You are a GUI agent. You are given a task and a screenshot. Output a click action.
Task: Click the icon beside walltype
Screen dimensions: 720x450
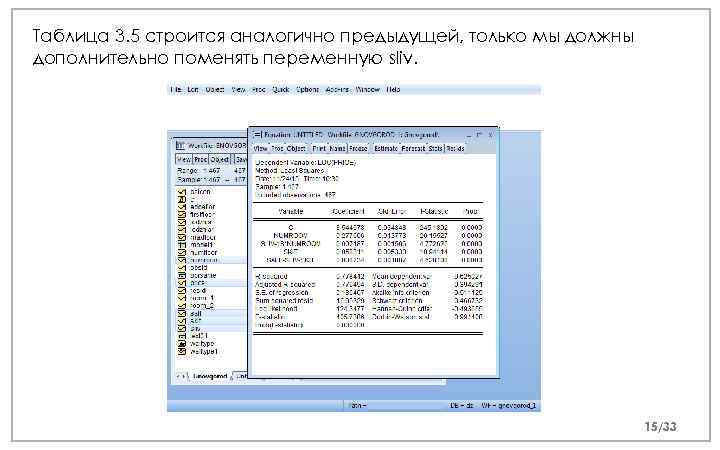(x=182, y=343)
